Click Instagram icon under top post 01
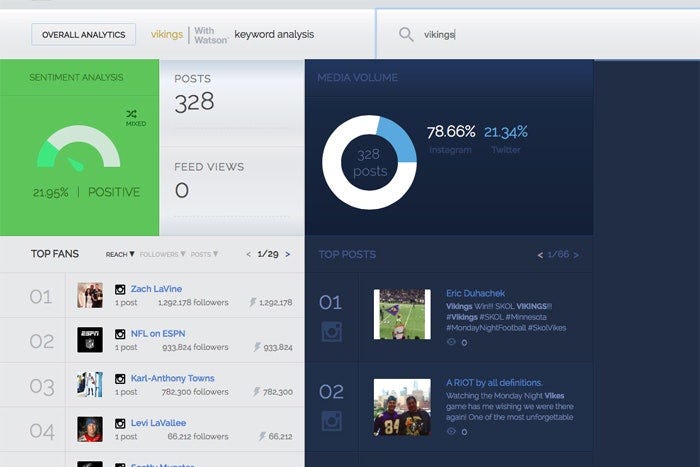The height and width of the screenshot is (467, 700). tap(332, 332)
